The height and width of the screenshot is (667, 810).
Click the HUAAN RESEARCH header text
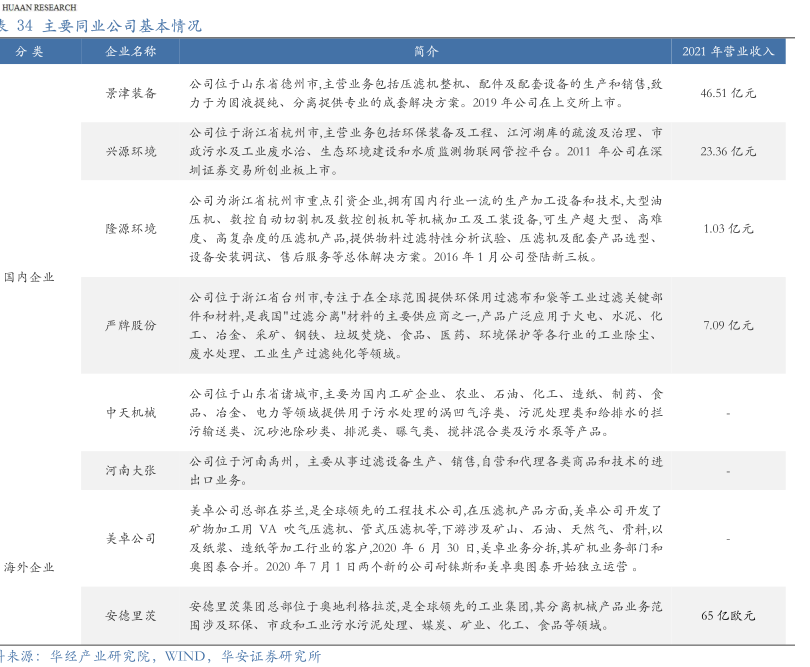(39, 7)
